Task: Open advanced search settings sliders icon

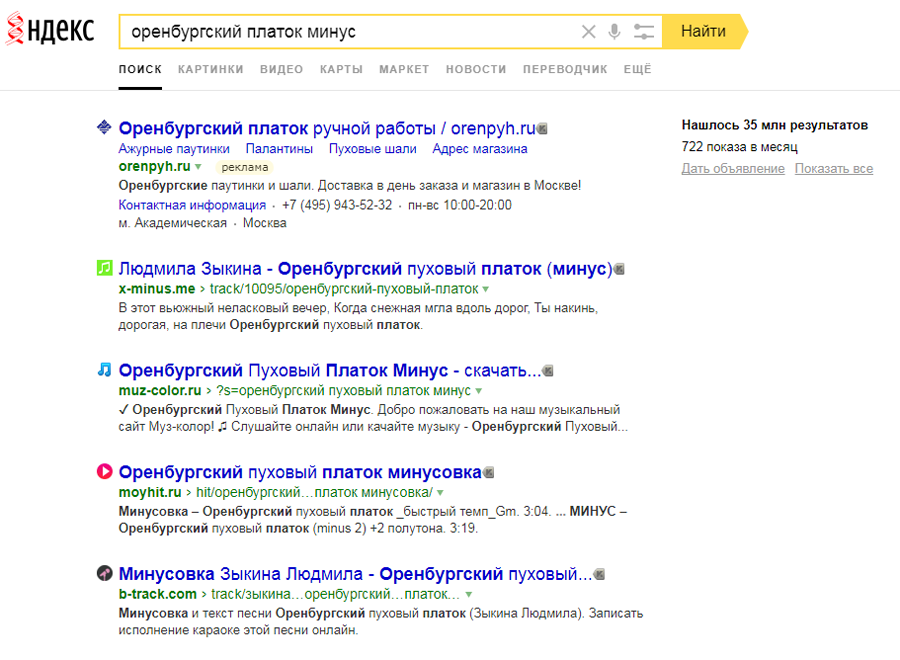Action: pos(643,32)
